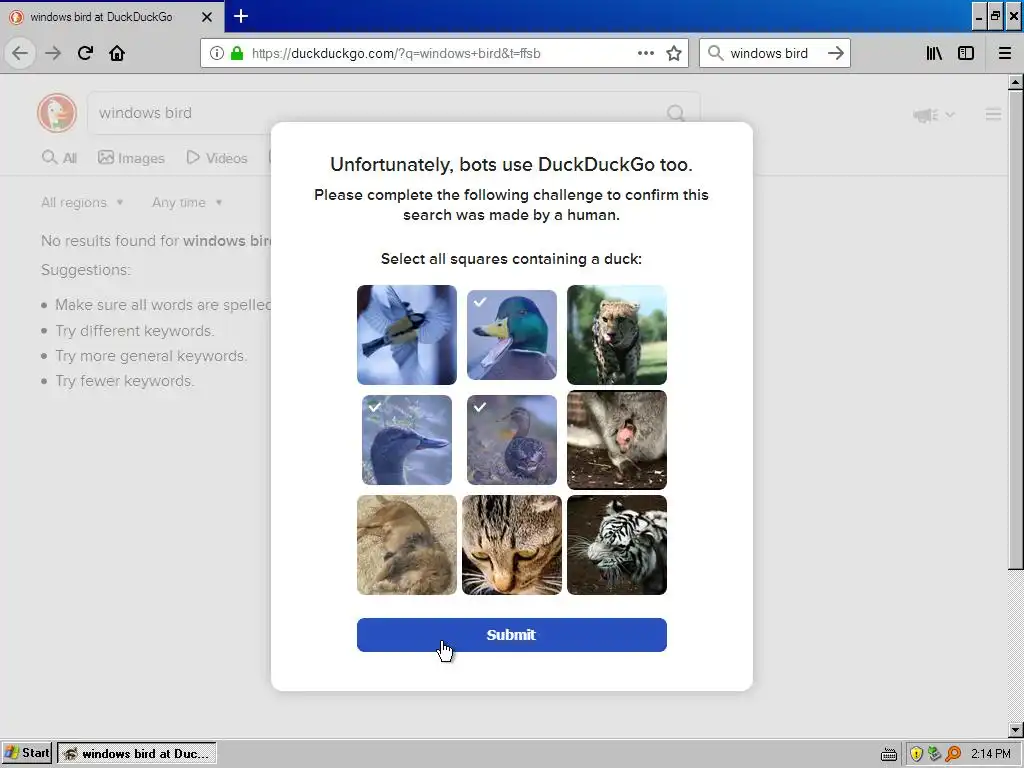The width and height of the screenshot is (1024, 768).
Task: Deselect the dark duck head profile square
Action: click(407, 440)
